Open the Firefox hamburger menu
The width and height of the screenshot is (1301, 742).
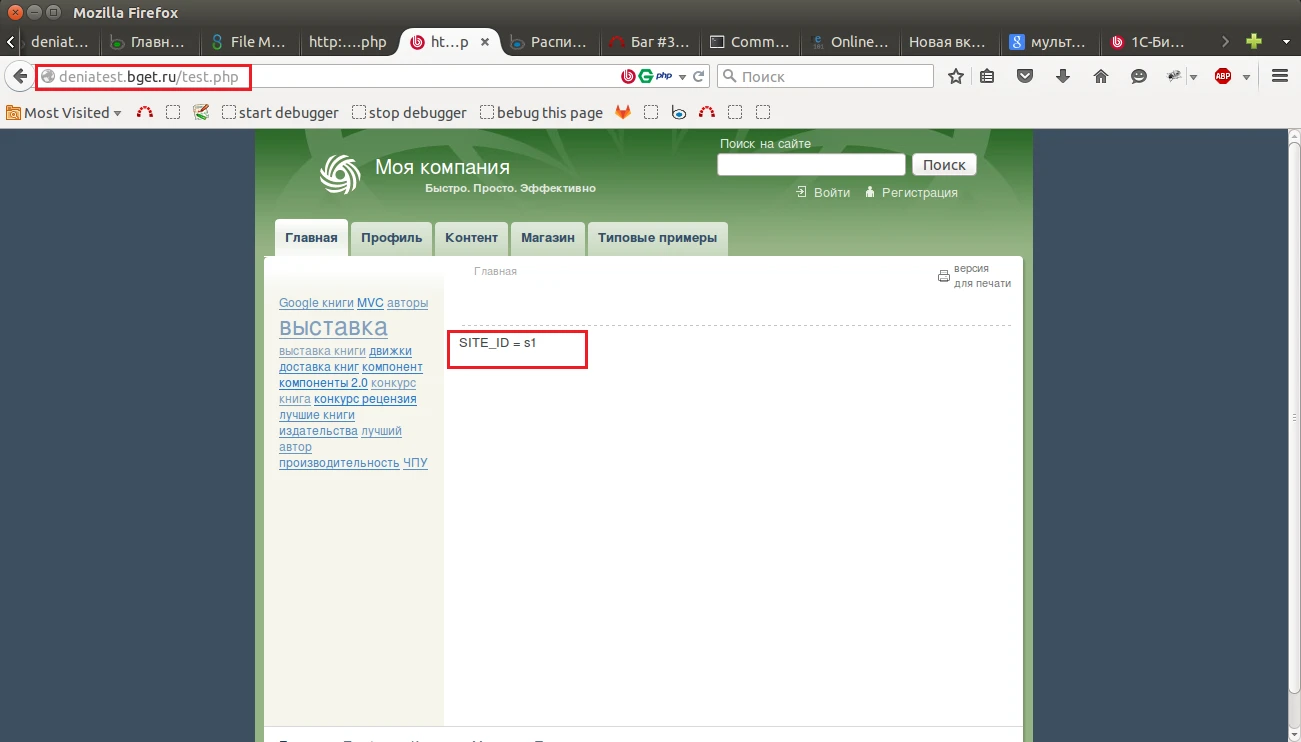tap(1279, 76)
